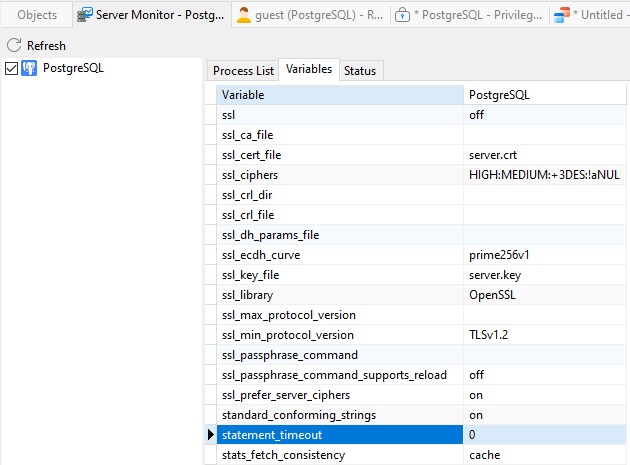Click the TLSv1.2 value cell

pos(545,335)
